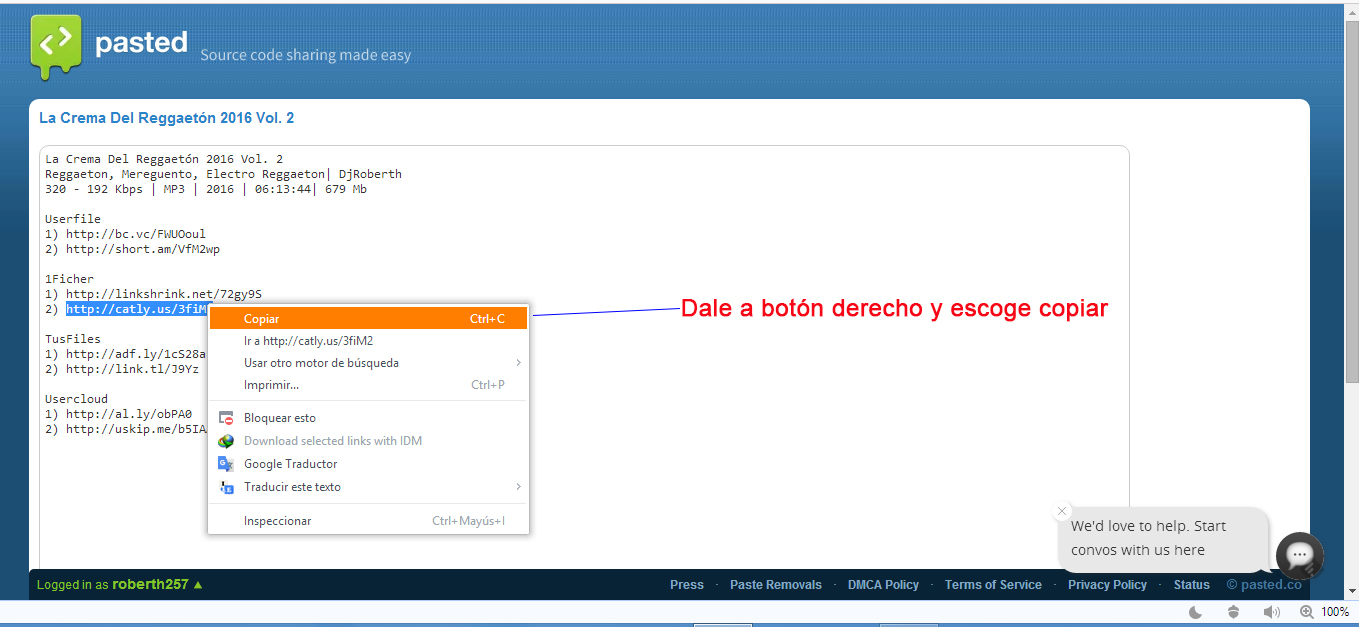Open the chat widget bubble
This screenshot has height=627, width=1359.
point(1299,555)
